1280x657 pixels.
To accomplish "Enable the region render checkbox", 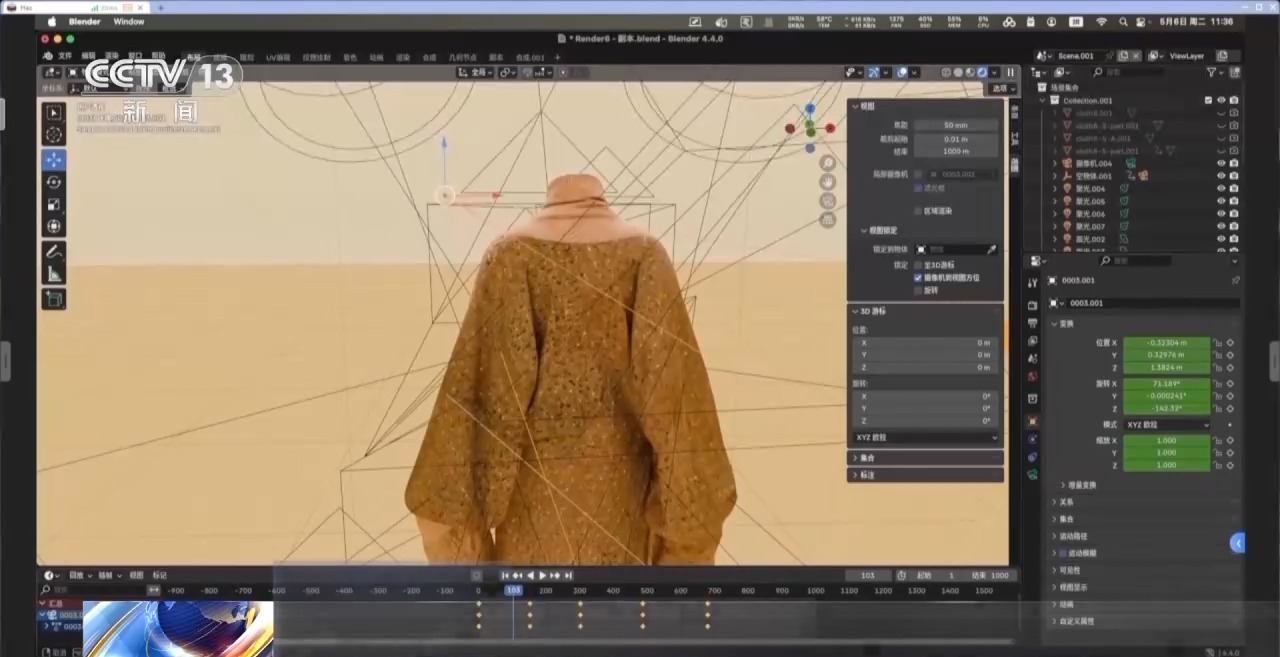I will coord(918,211).
